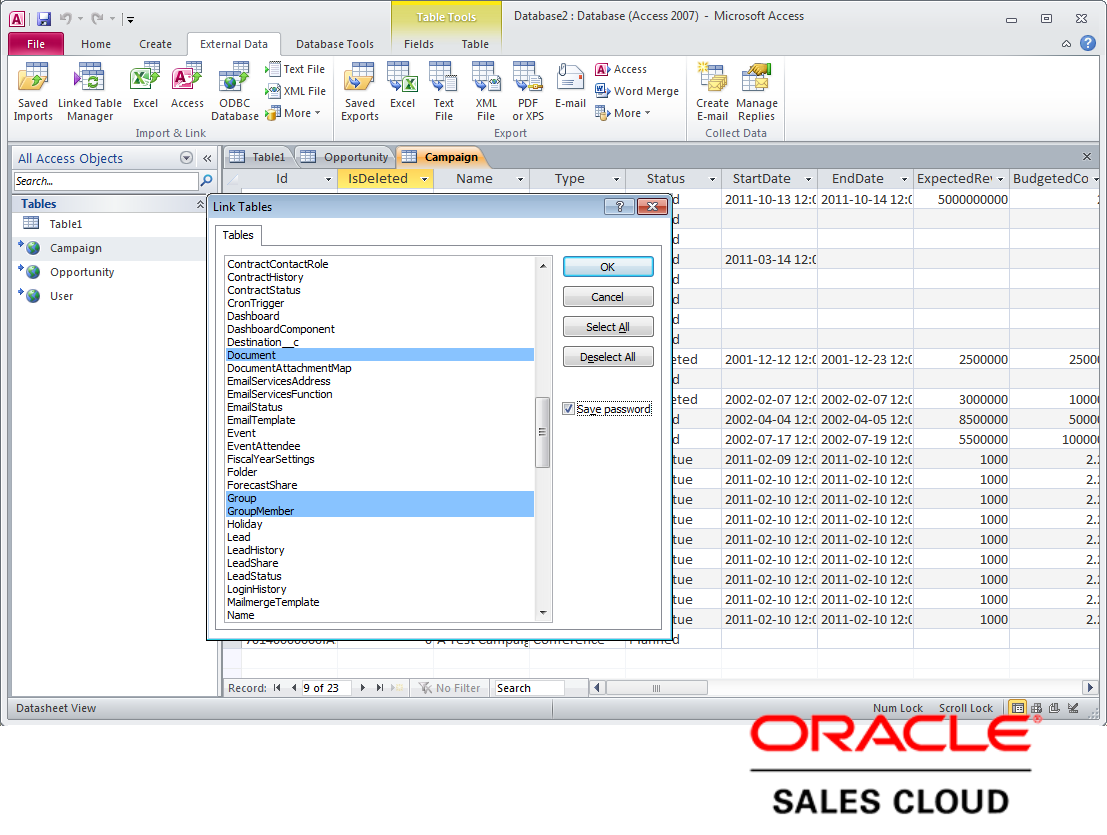Click the No Filter button
The height and width of the screenshot is (835, 1107).
(x=449, y=687)
